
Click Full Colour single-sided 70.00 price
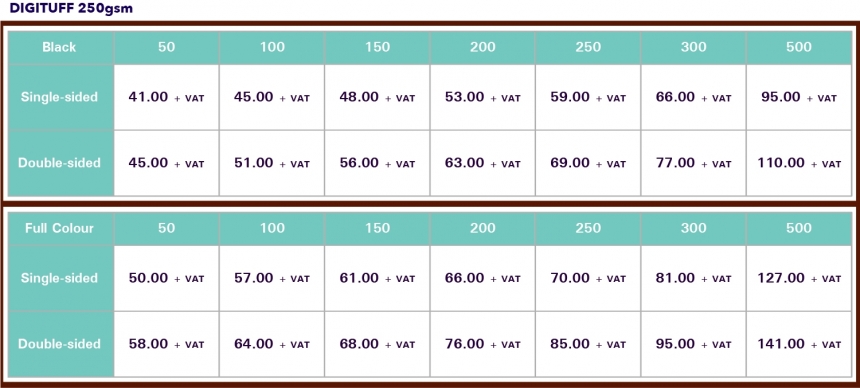pos(587,278)
